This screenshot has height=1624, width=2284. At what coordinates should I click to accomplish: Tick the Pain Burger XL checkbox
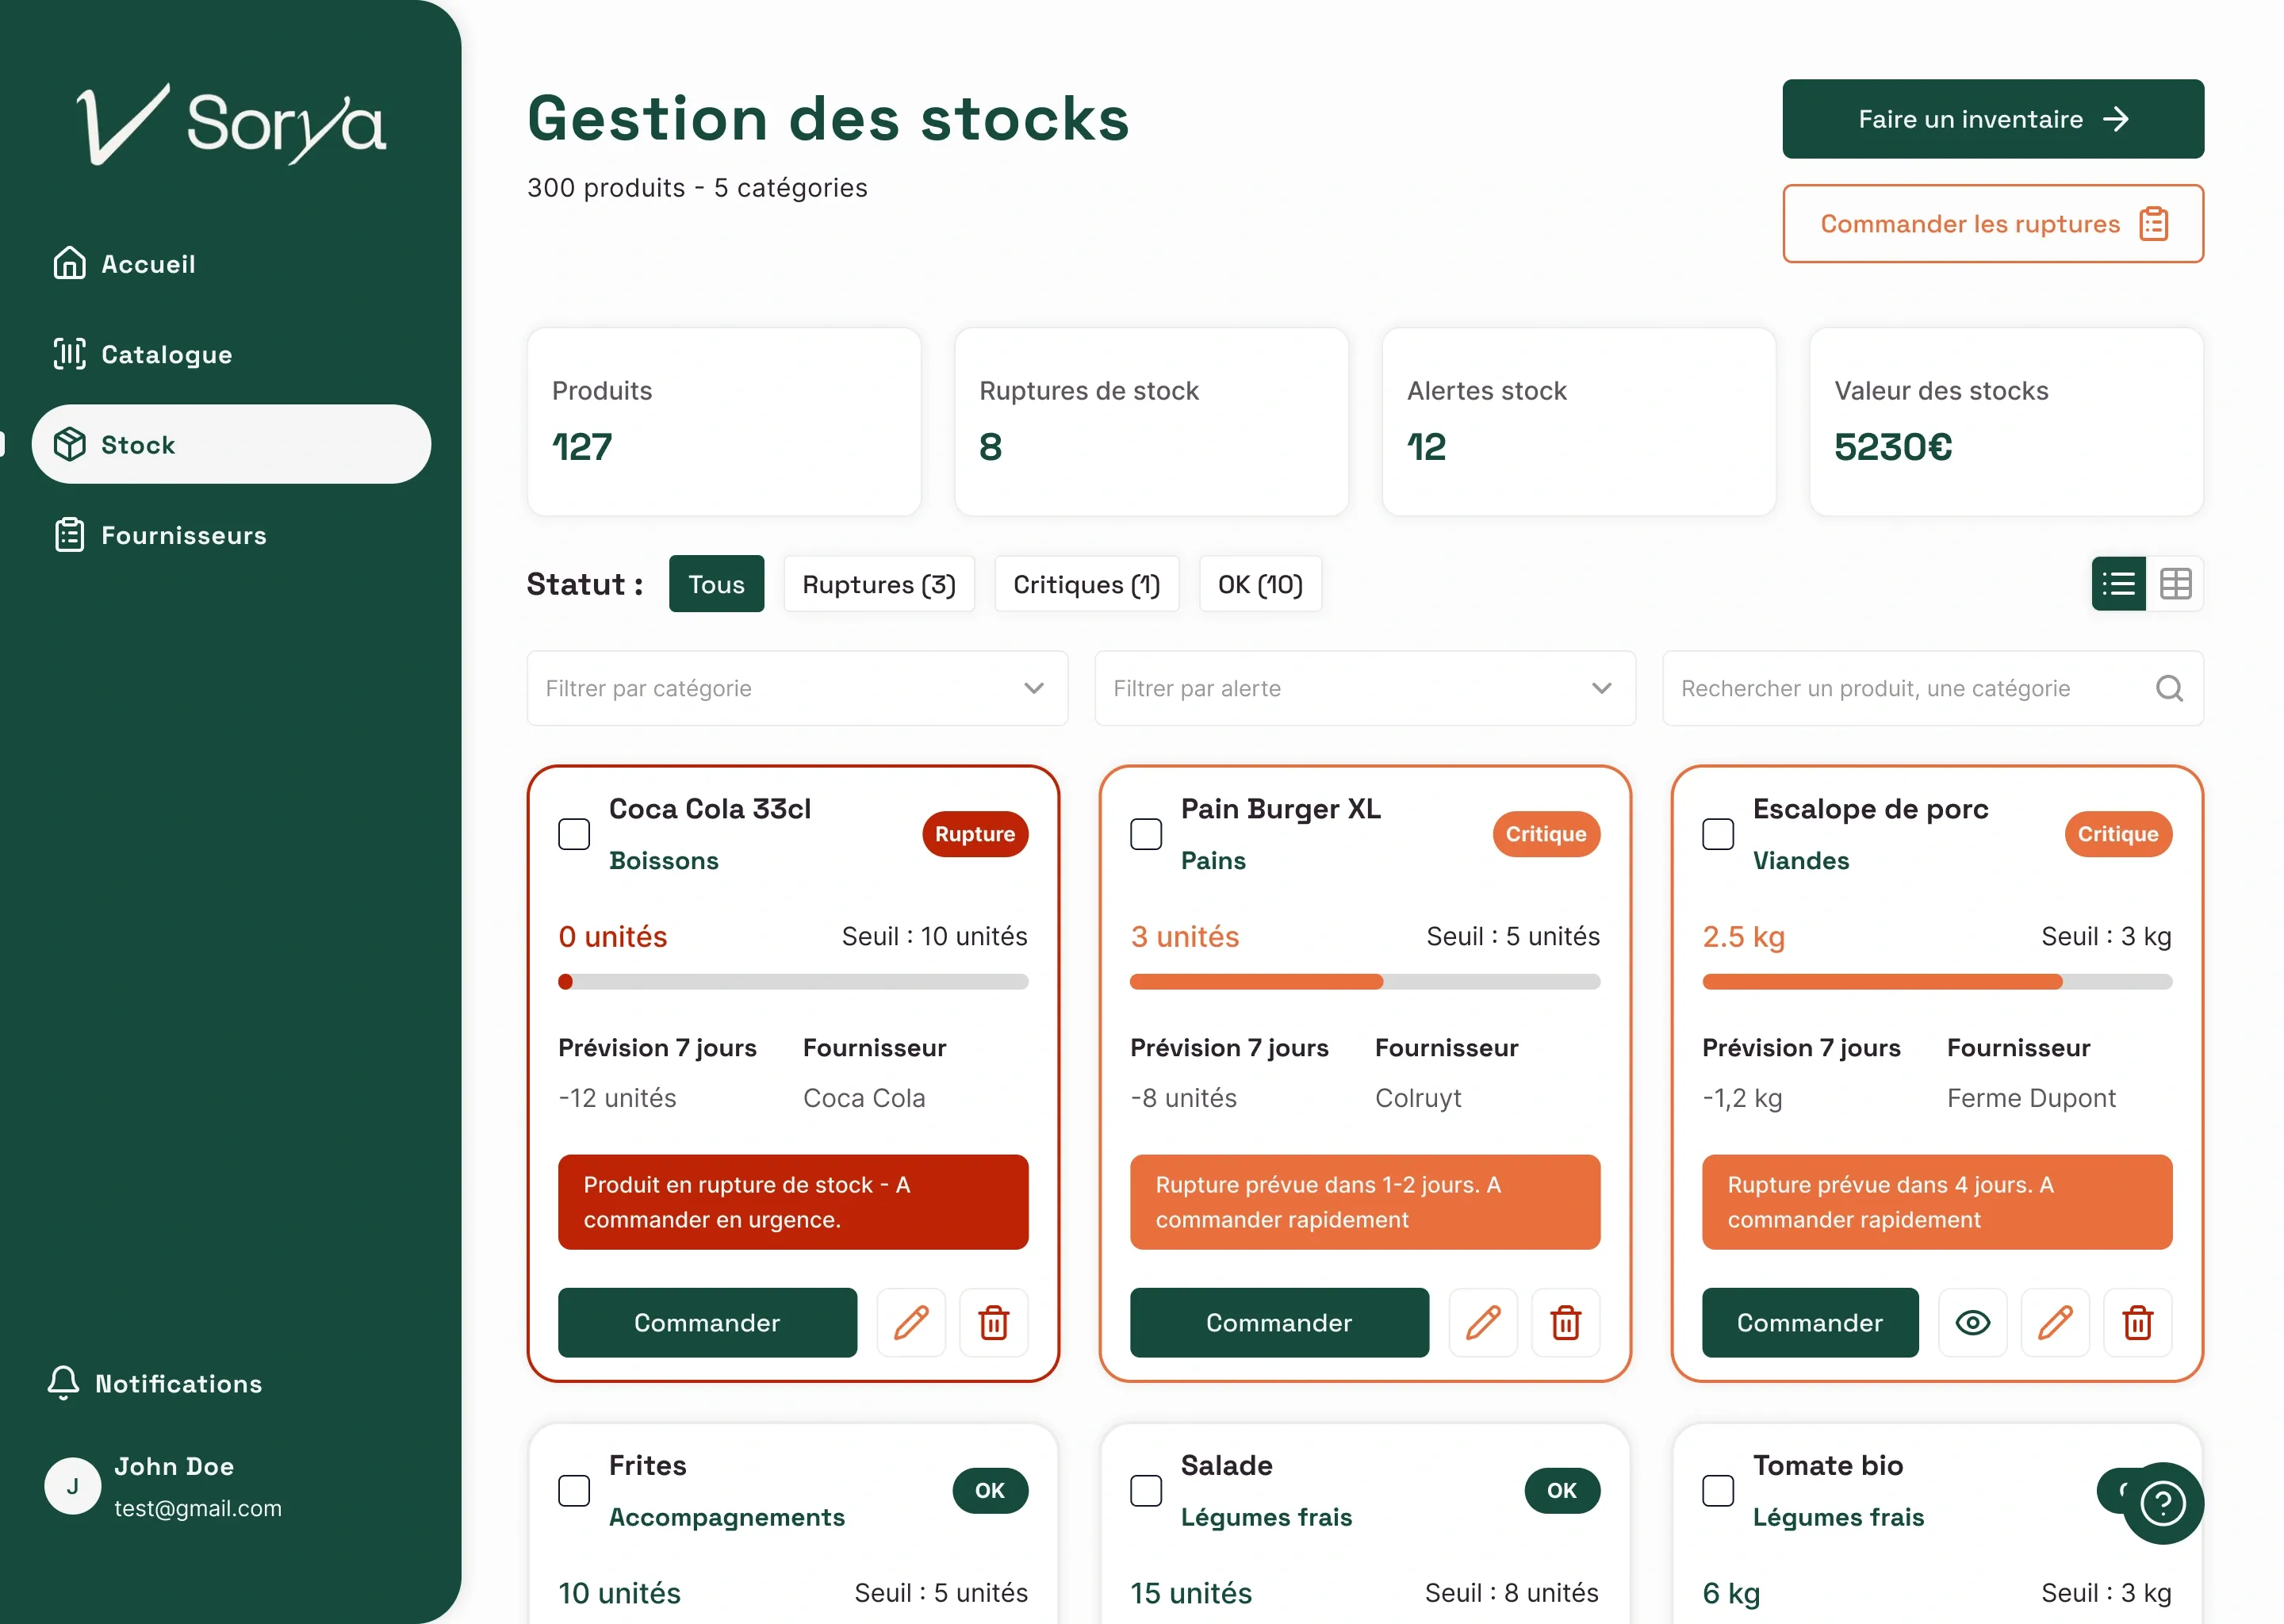coord(1146,834)
